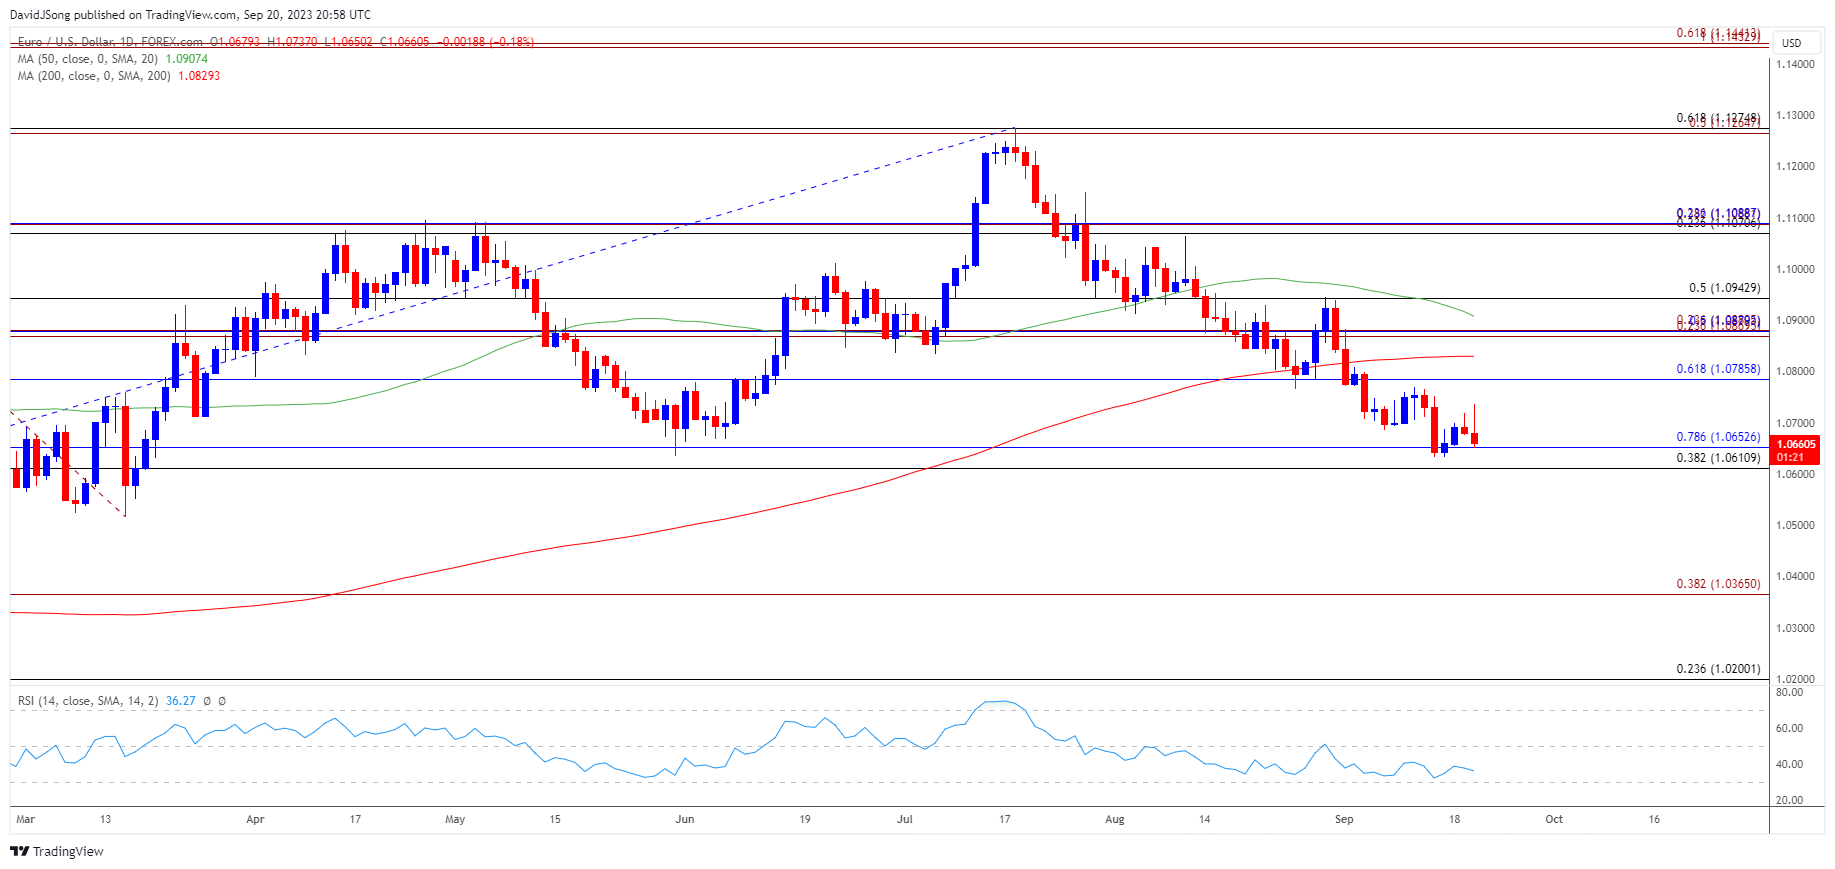Click the 1.03000 price axis label
Image resolution: width=1835 pixels, height=869 pixels.
point(1795,628)
